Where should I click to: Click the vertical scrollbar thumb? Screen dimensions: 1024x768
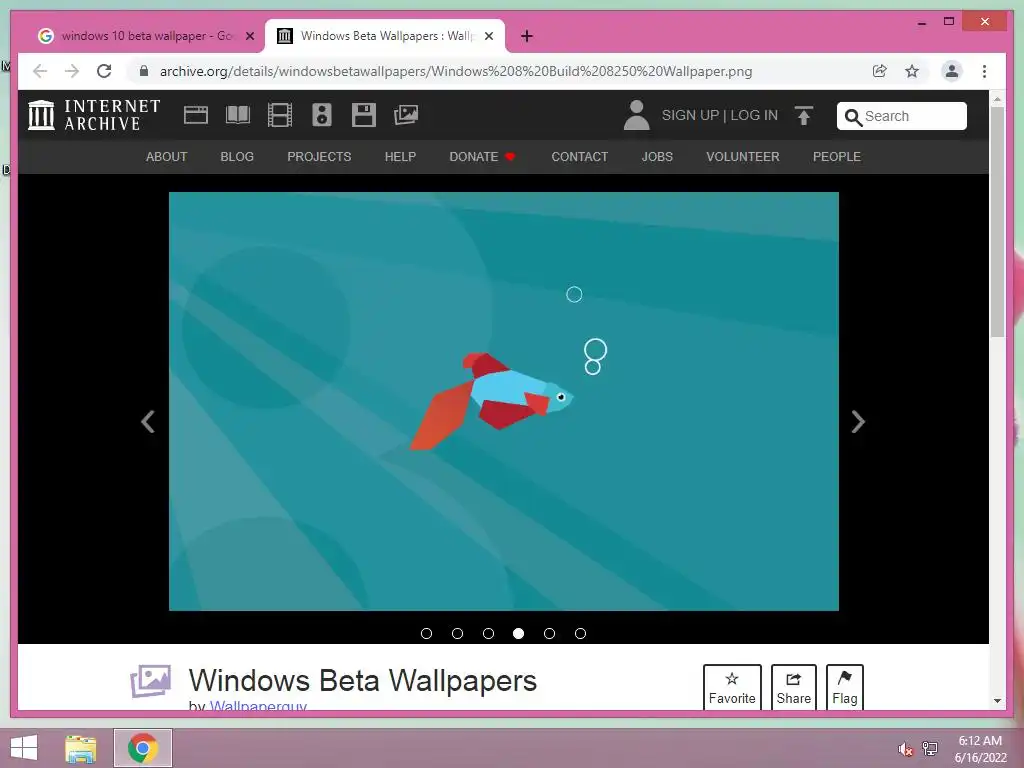point(997,222)
